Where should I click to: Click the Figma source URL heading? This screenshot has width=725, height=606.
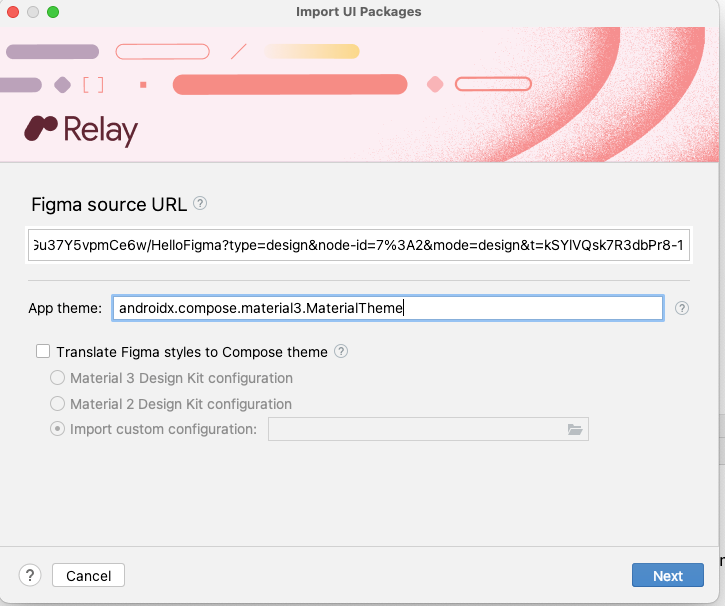[x=109, y=204]
